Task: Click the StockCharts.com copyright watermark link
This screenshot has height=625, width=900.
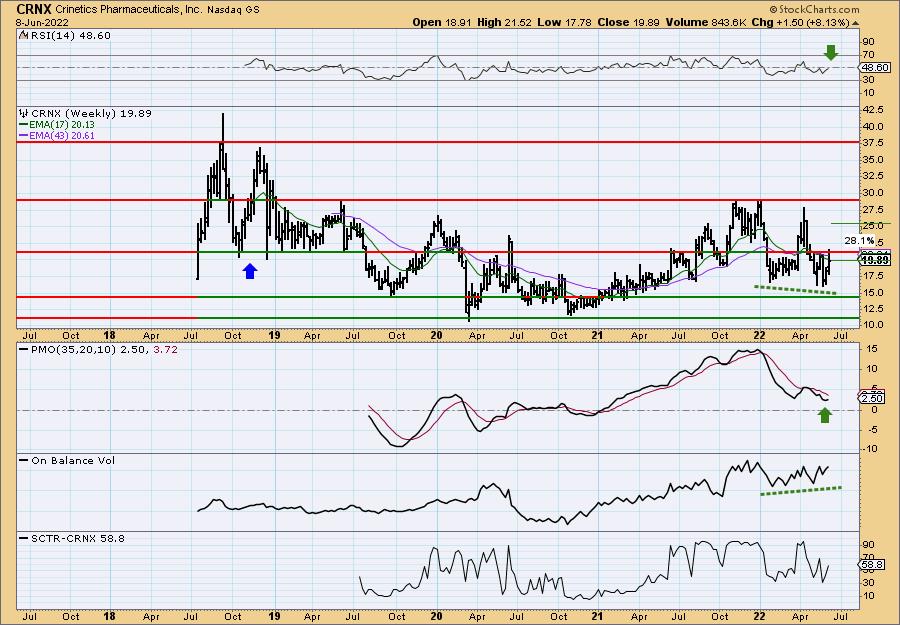Action: click(x=814, y=9)
